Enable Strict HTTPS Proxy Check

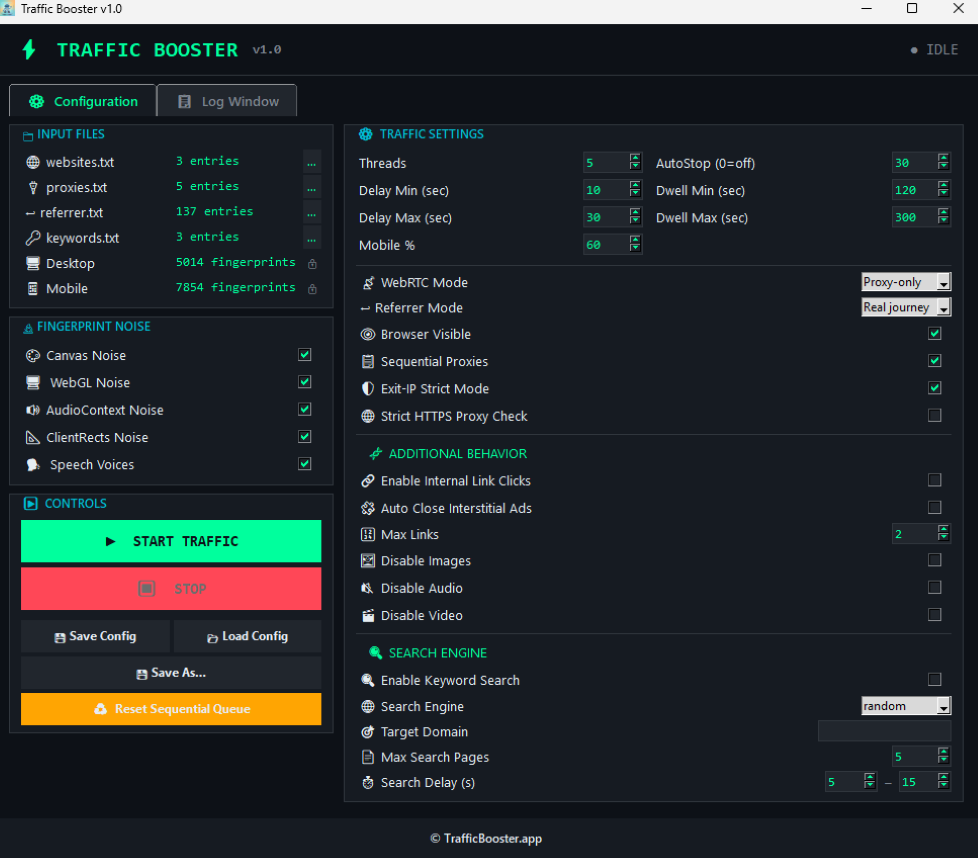(935, 416)
